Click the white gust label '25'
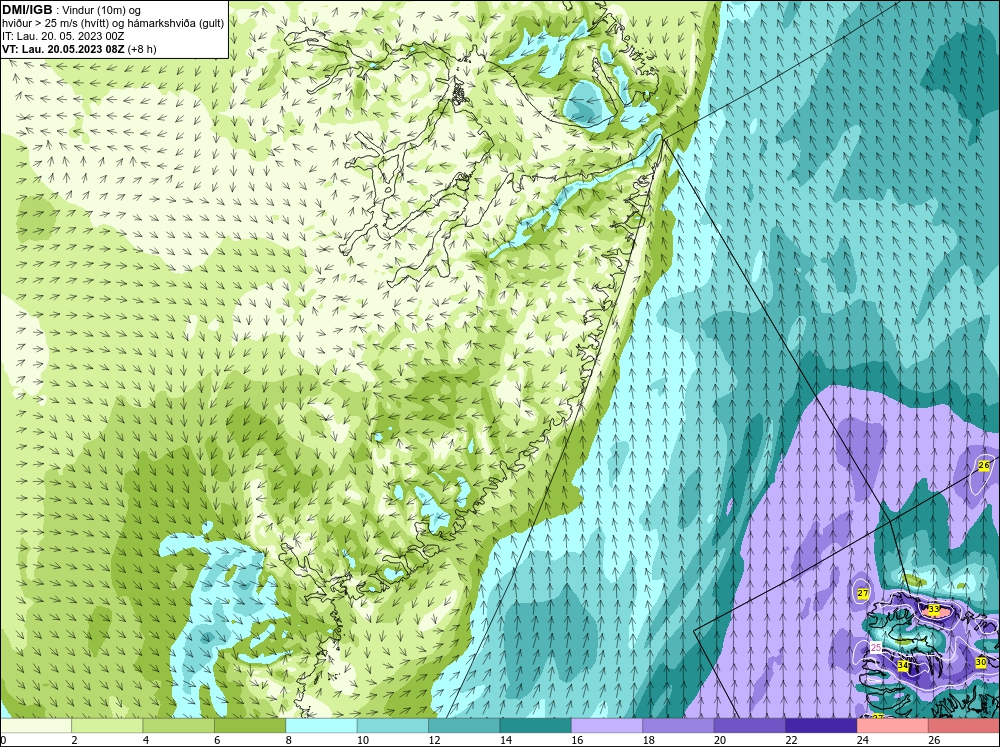1000x747 pixels. click(876, 647)
